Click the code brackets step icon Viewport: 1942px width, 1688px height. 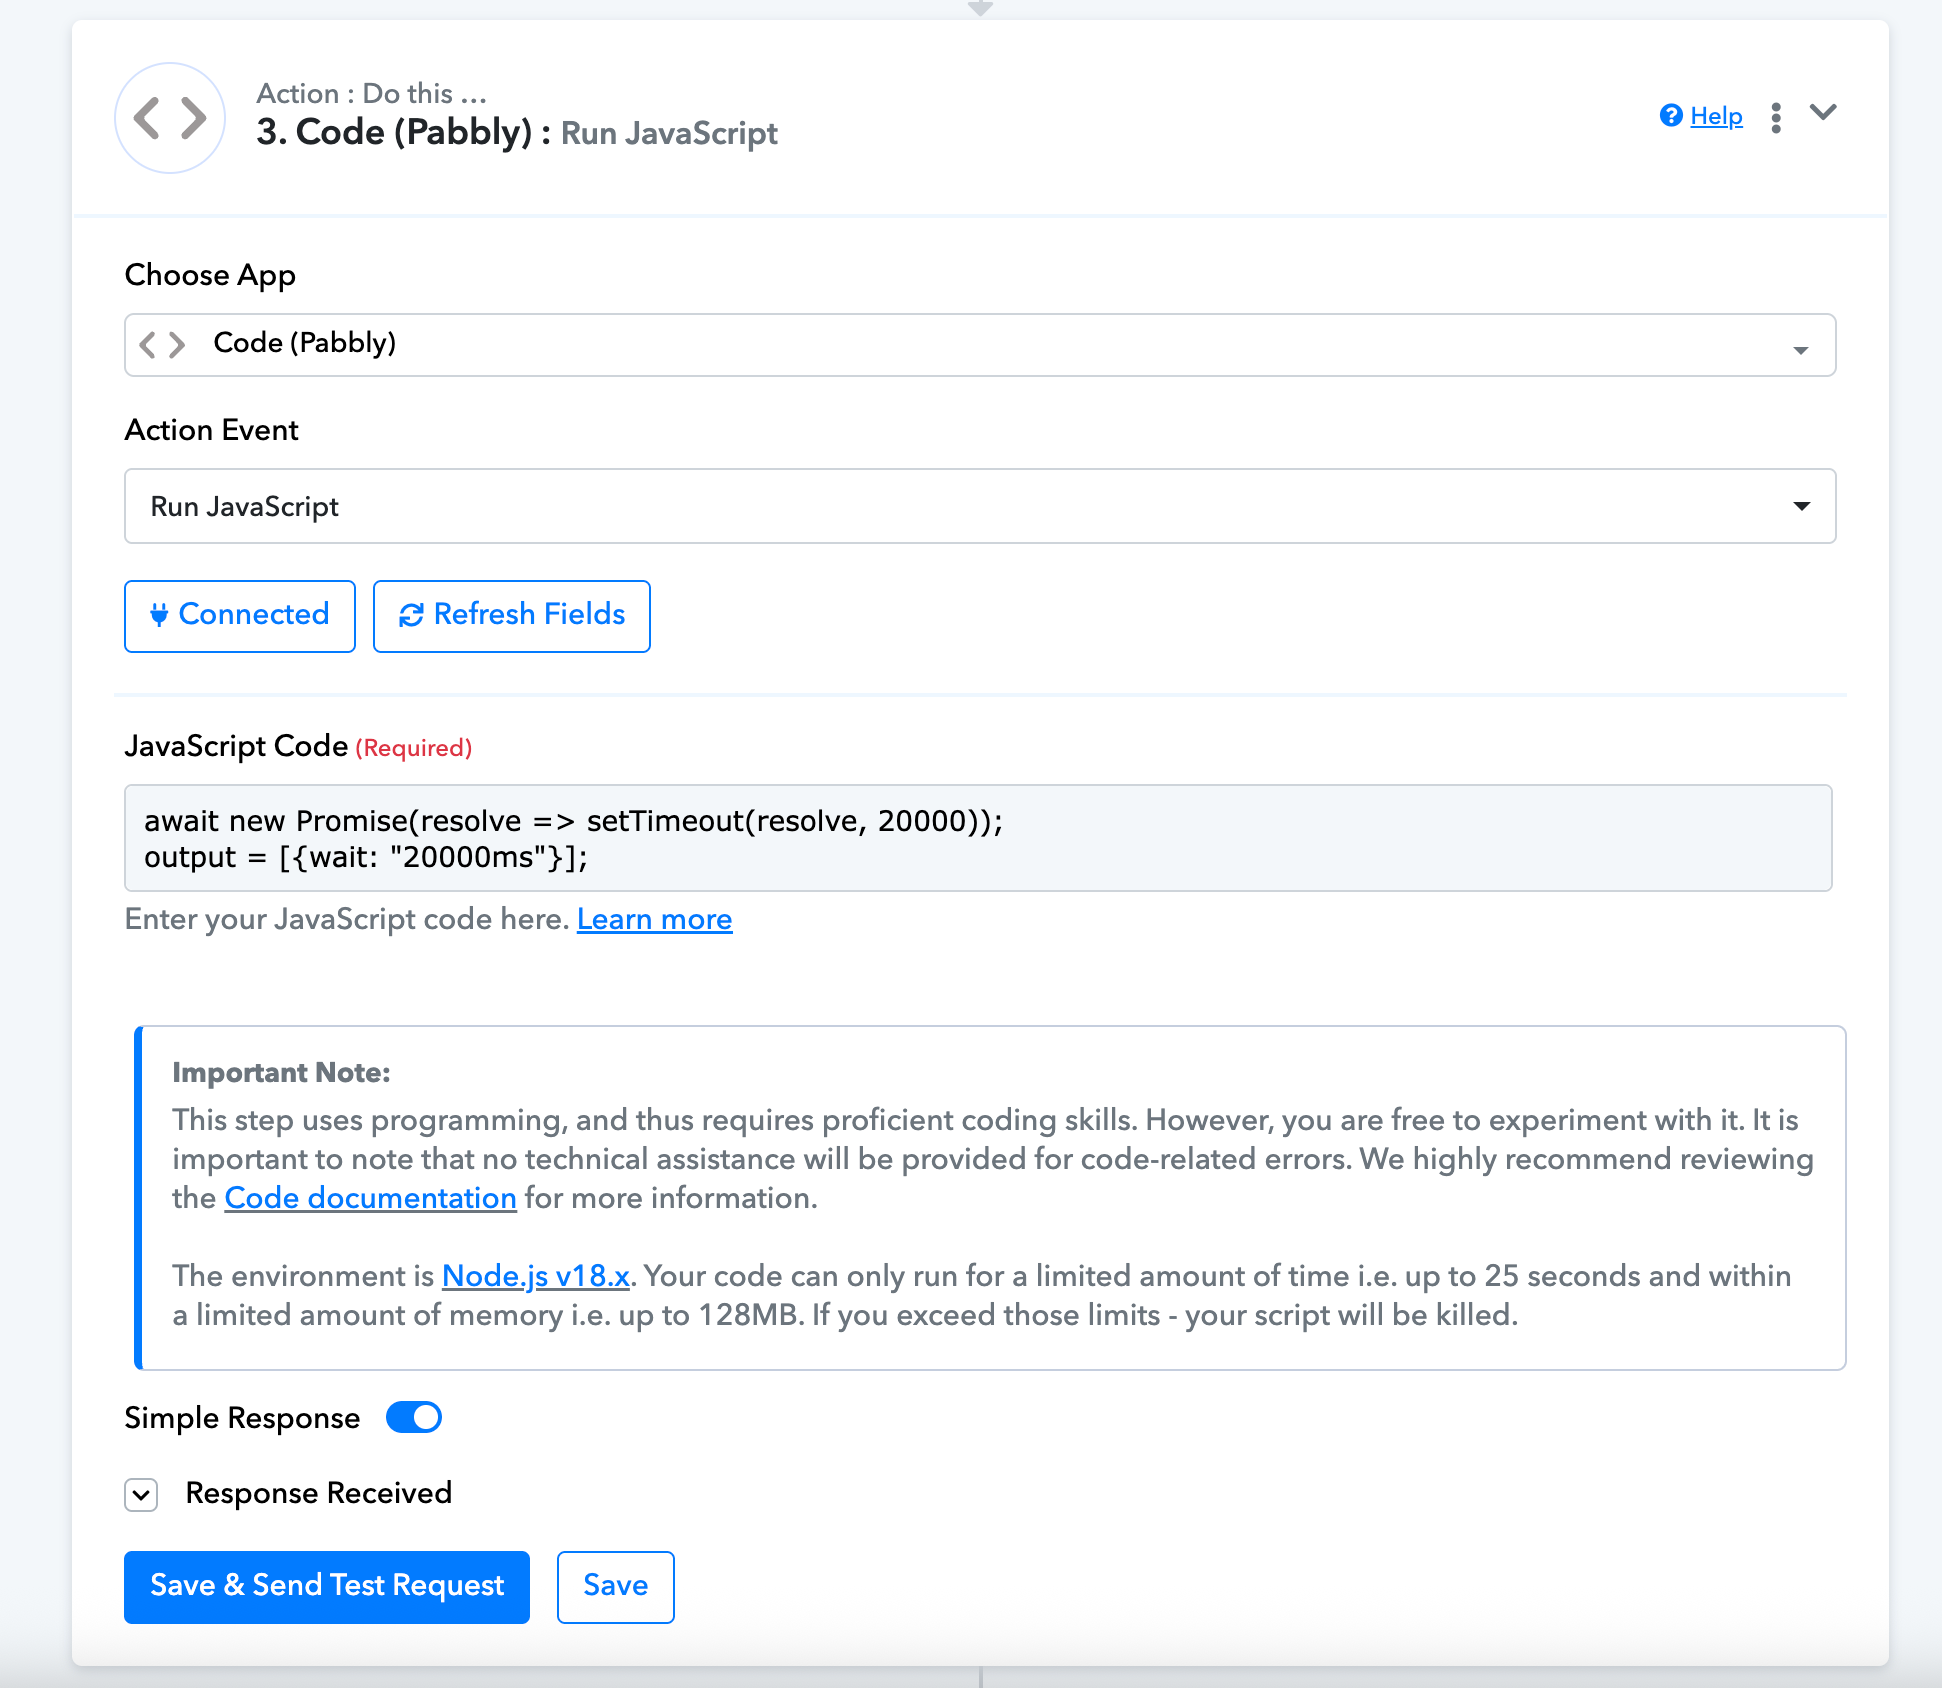pyautogui.click(x=170, y=118)
